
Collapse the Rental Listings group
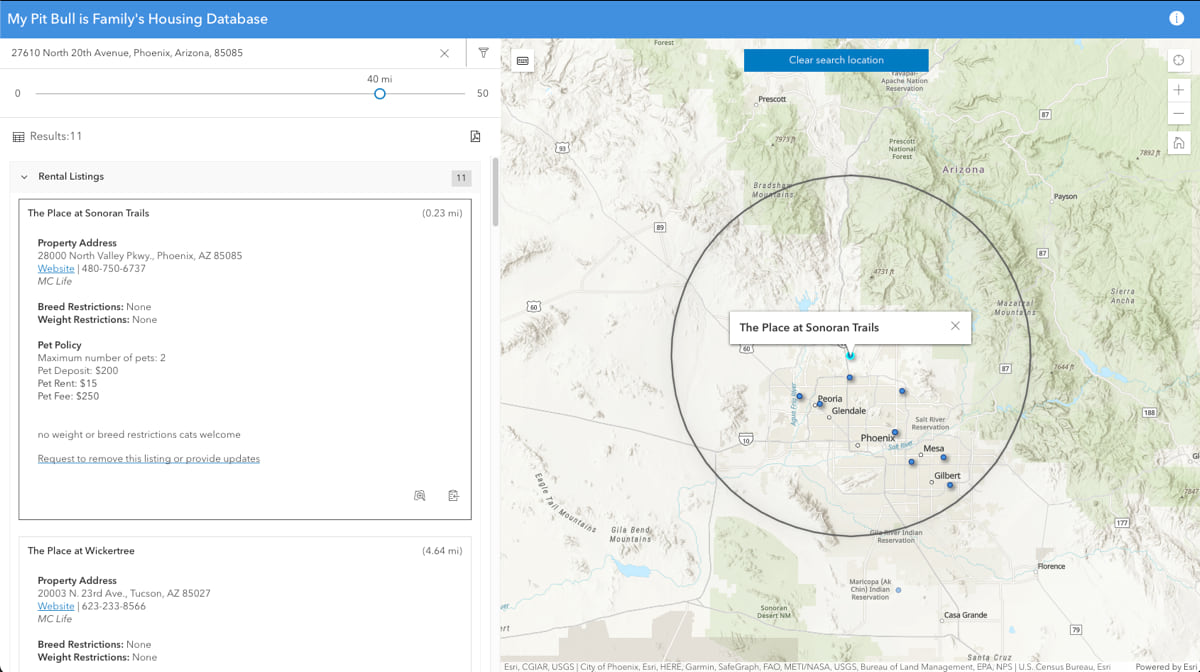[x=25, y=177]
